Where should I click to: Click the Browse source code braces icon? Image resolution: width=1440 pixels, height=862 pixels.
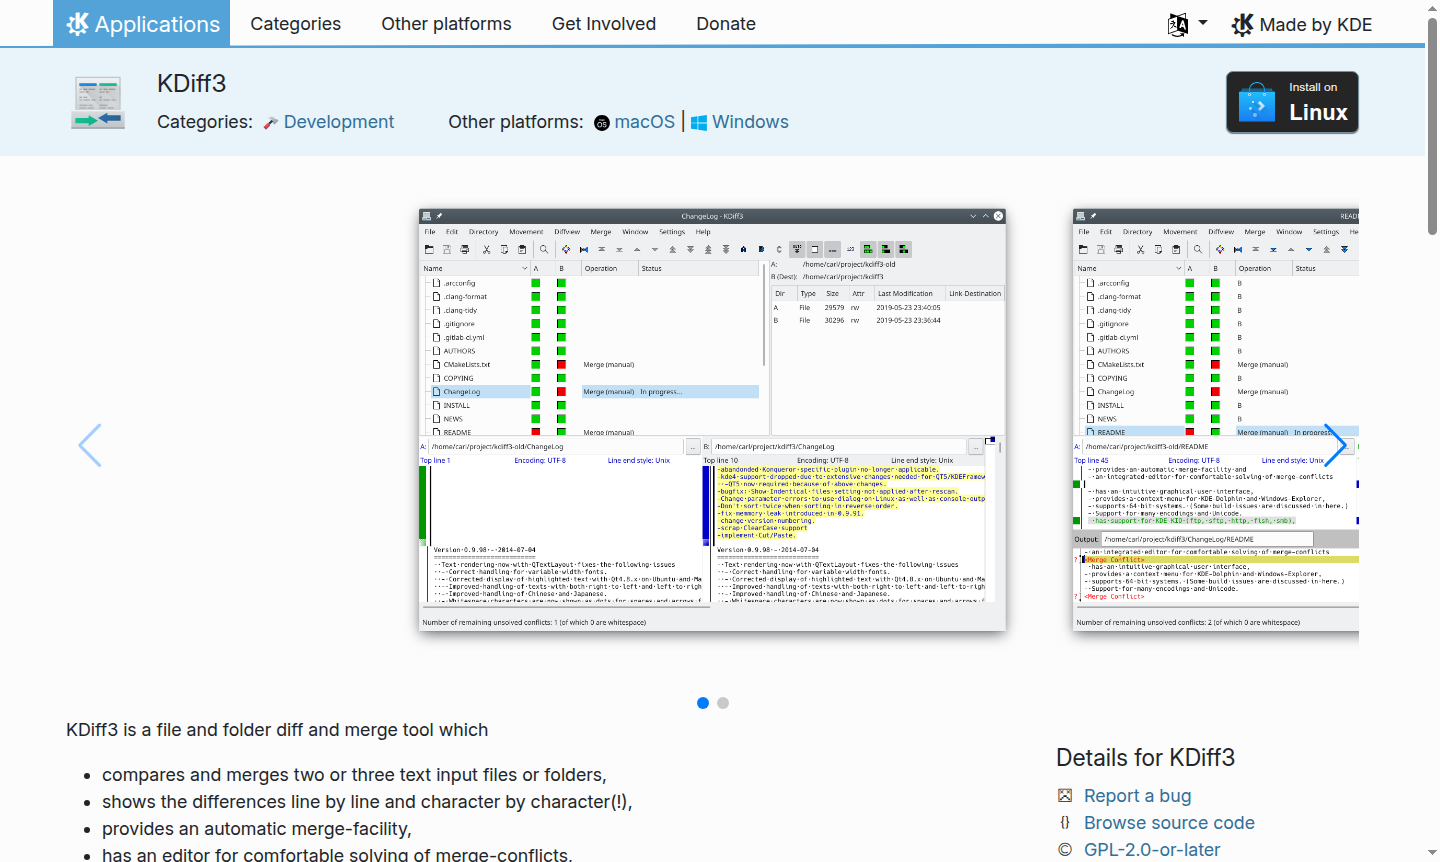click(x=1065, y=822)
